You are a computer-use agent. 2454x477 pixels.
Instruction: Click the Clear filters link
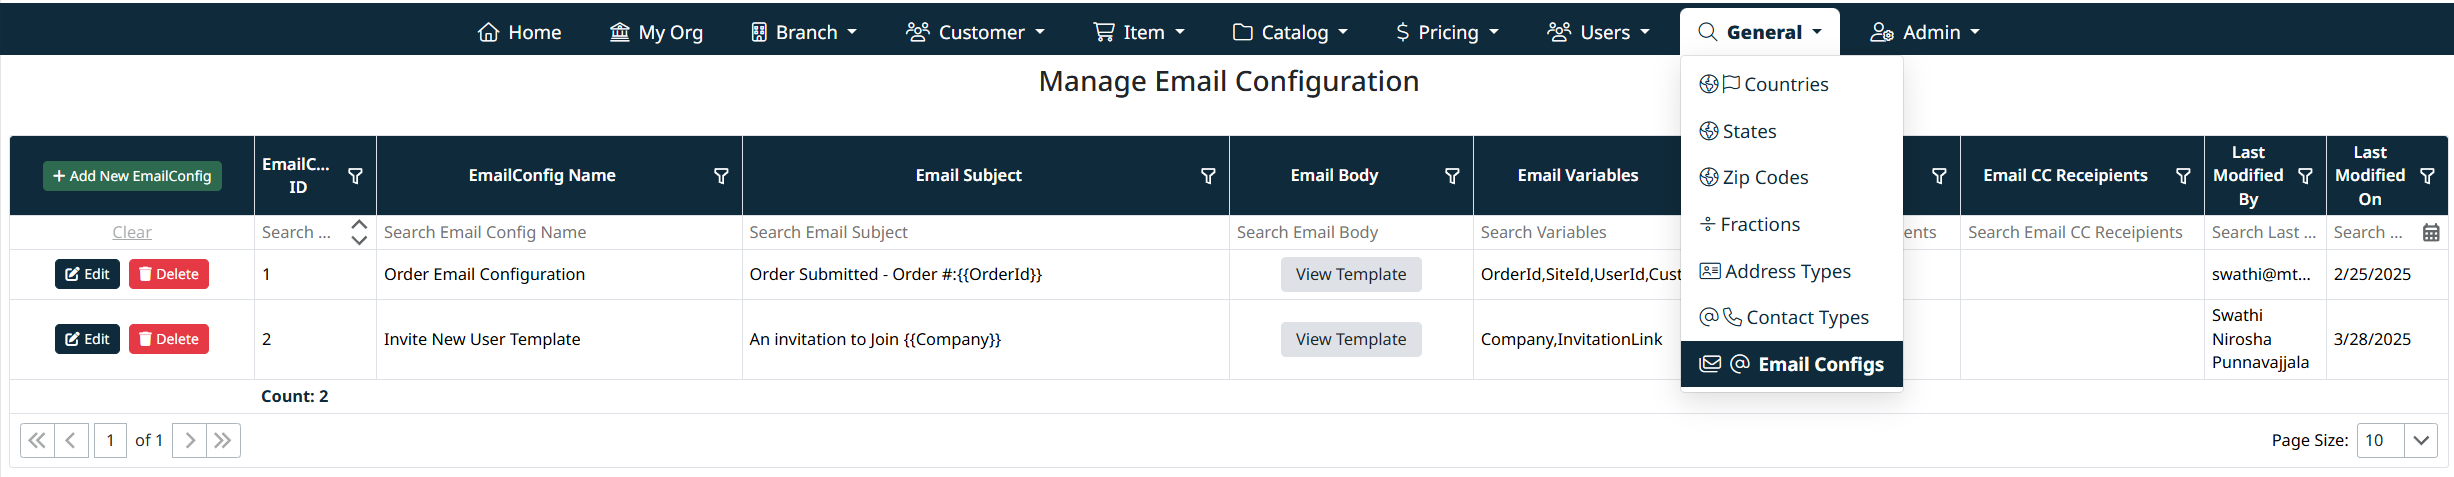[132, 232]
